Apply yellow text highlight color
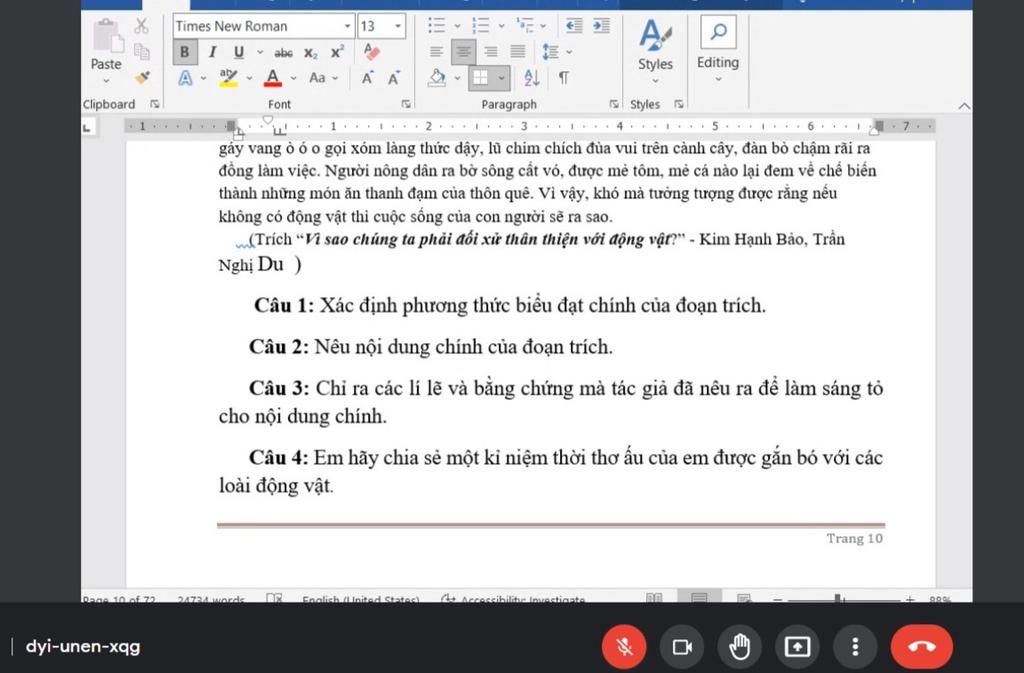 pos(229,78)
